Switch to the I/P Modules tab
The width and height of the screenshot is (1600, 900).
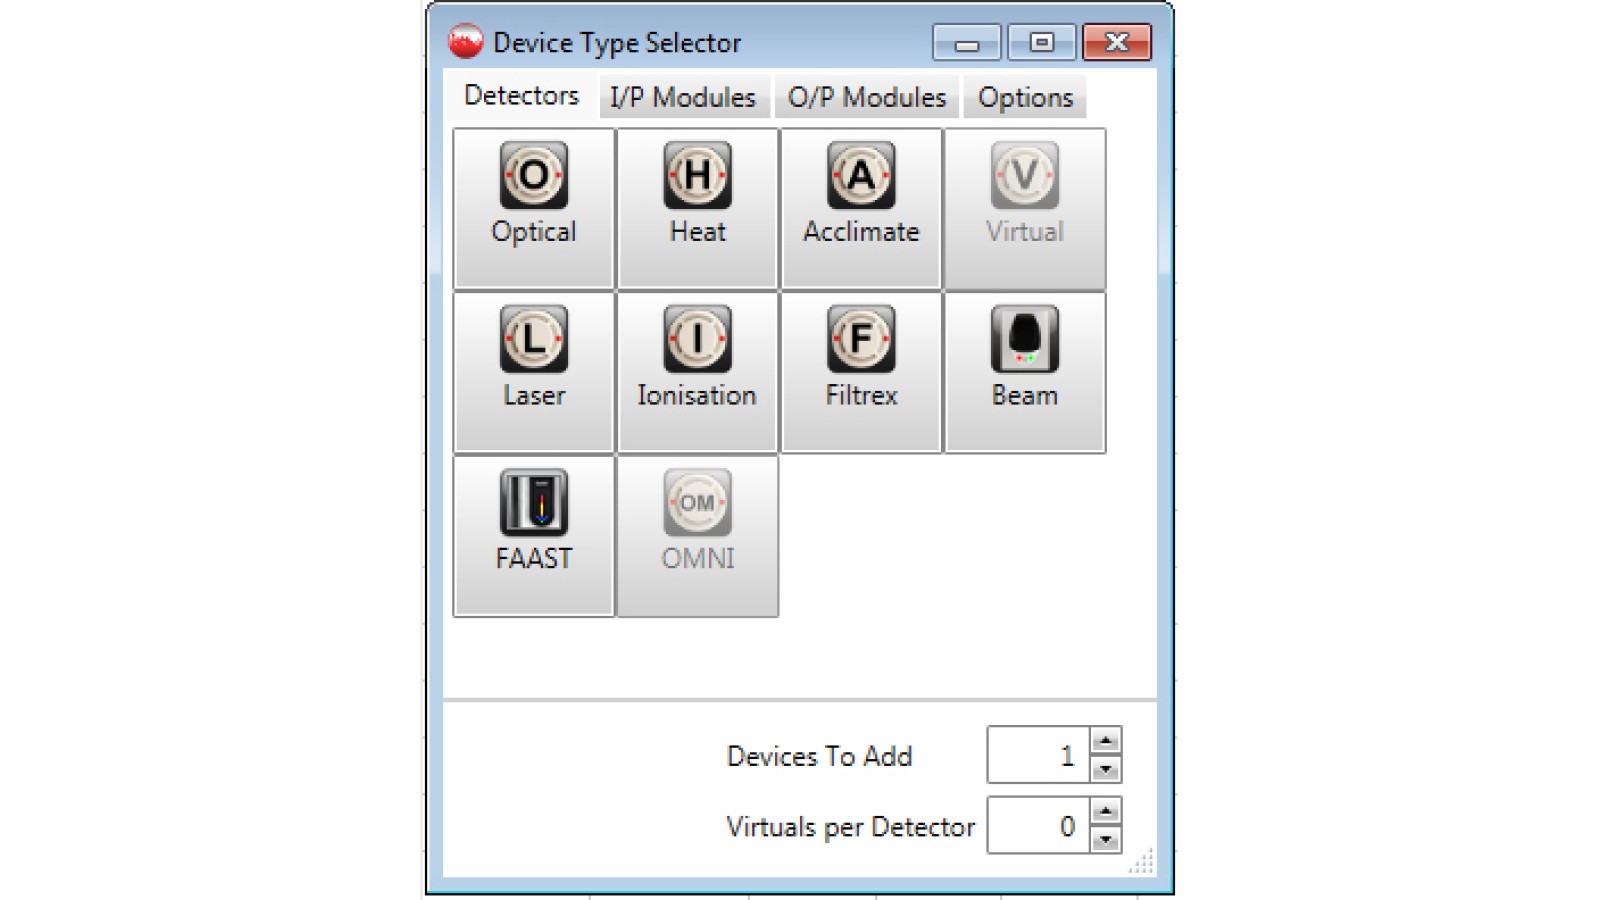tap(683, 96)
